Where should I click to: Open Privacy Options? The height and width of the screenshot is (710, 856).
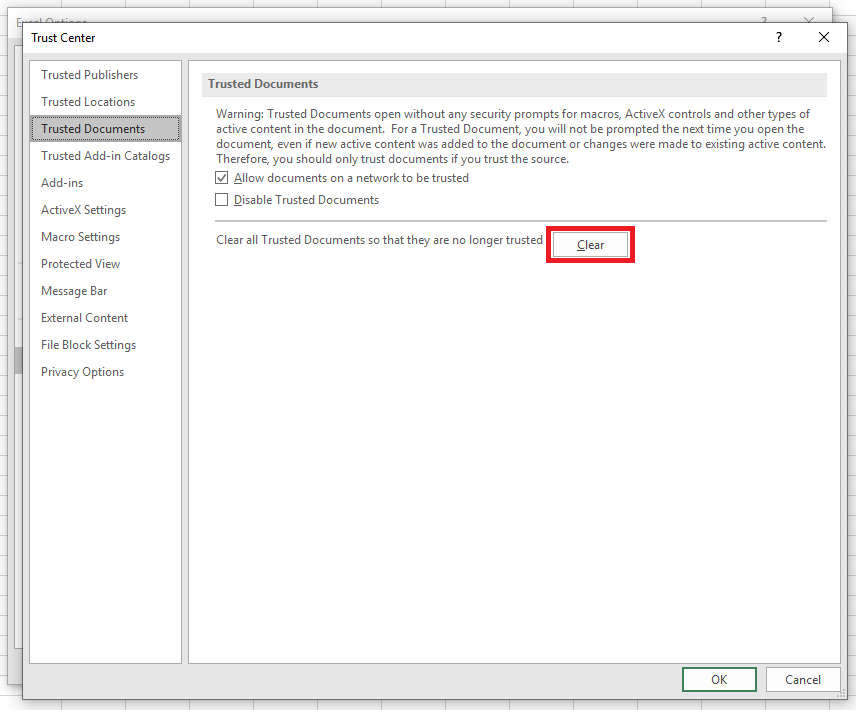(82, 371)
